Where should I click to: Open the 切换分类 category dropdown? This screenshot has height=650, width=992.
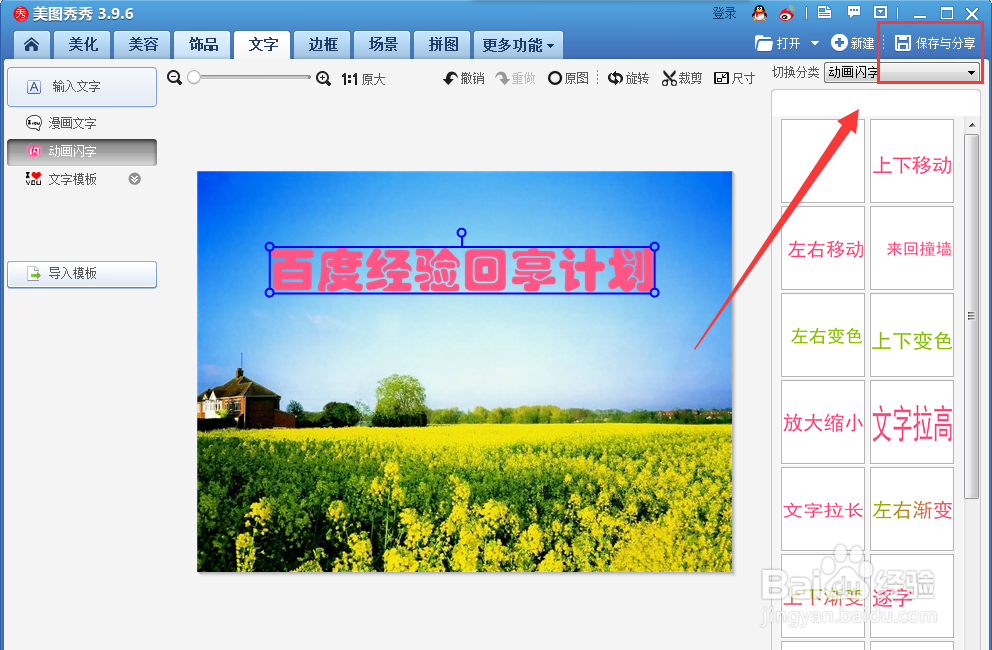(902, 73)
